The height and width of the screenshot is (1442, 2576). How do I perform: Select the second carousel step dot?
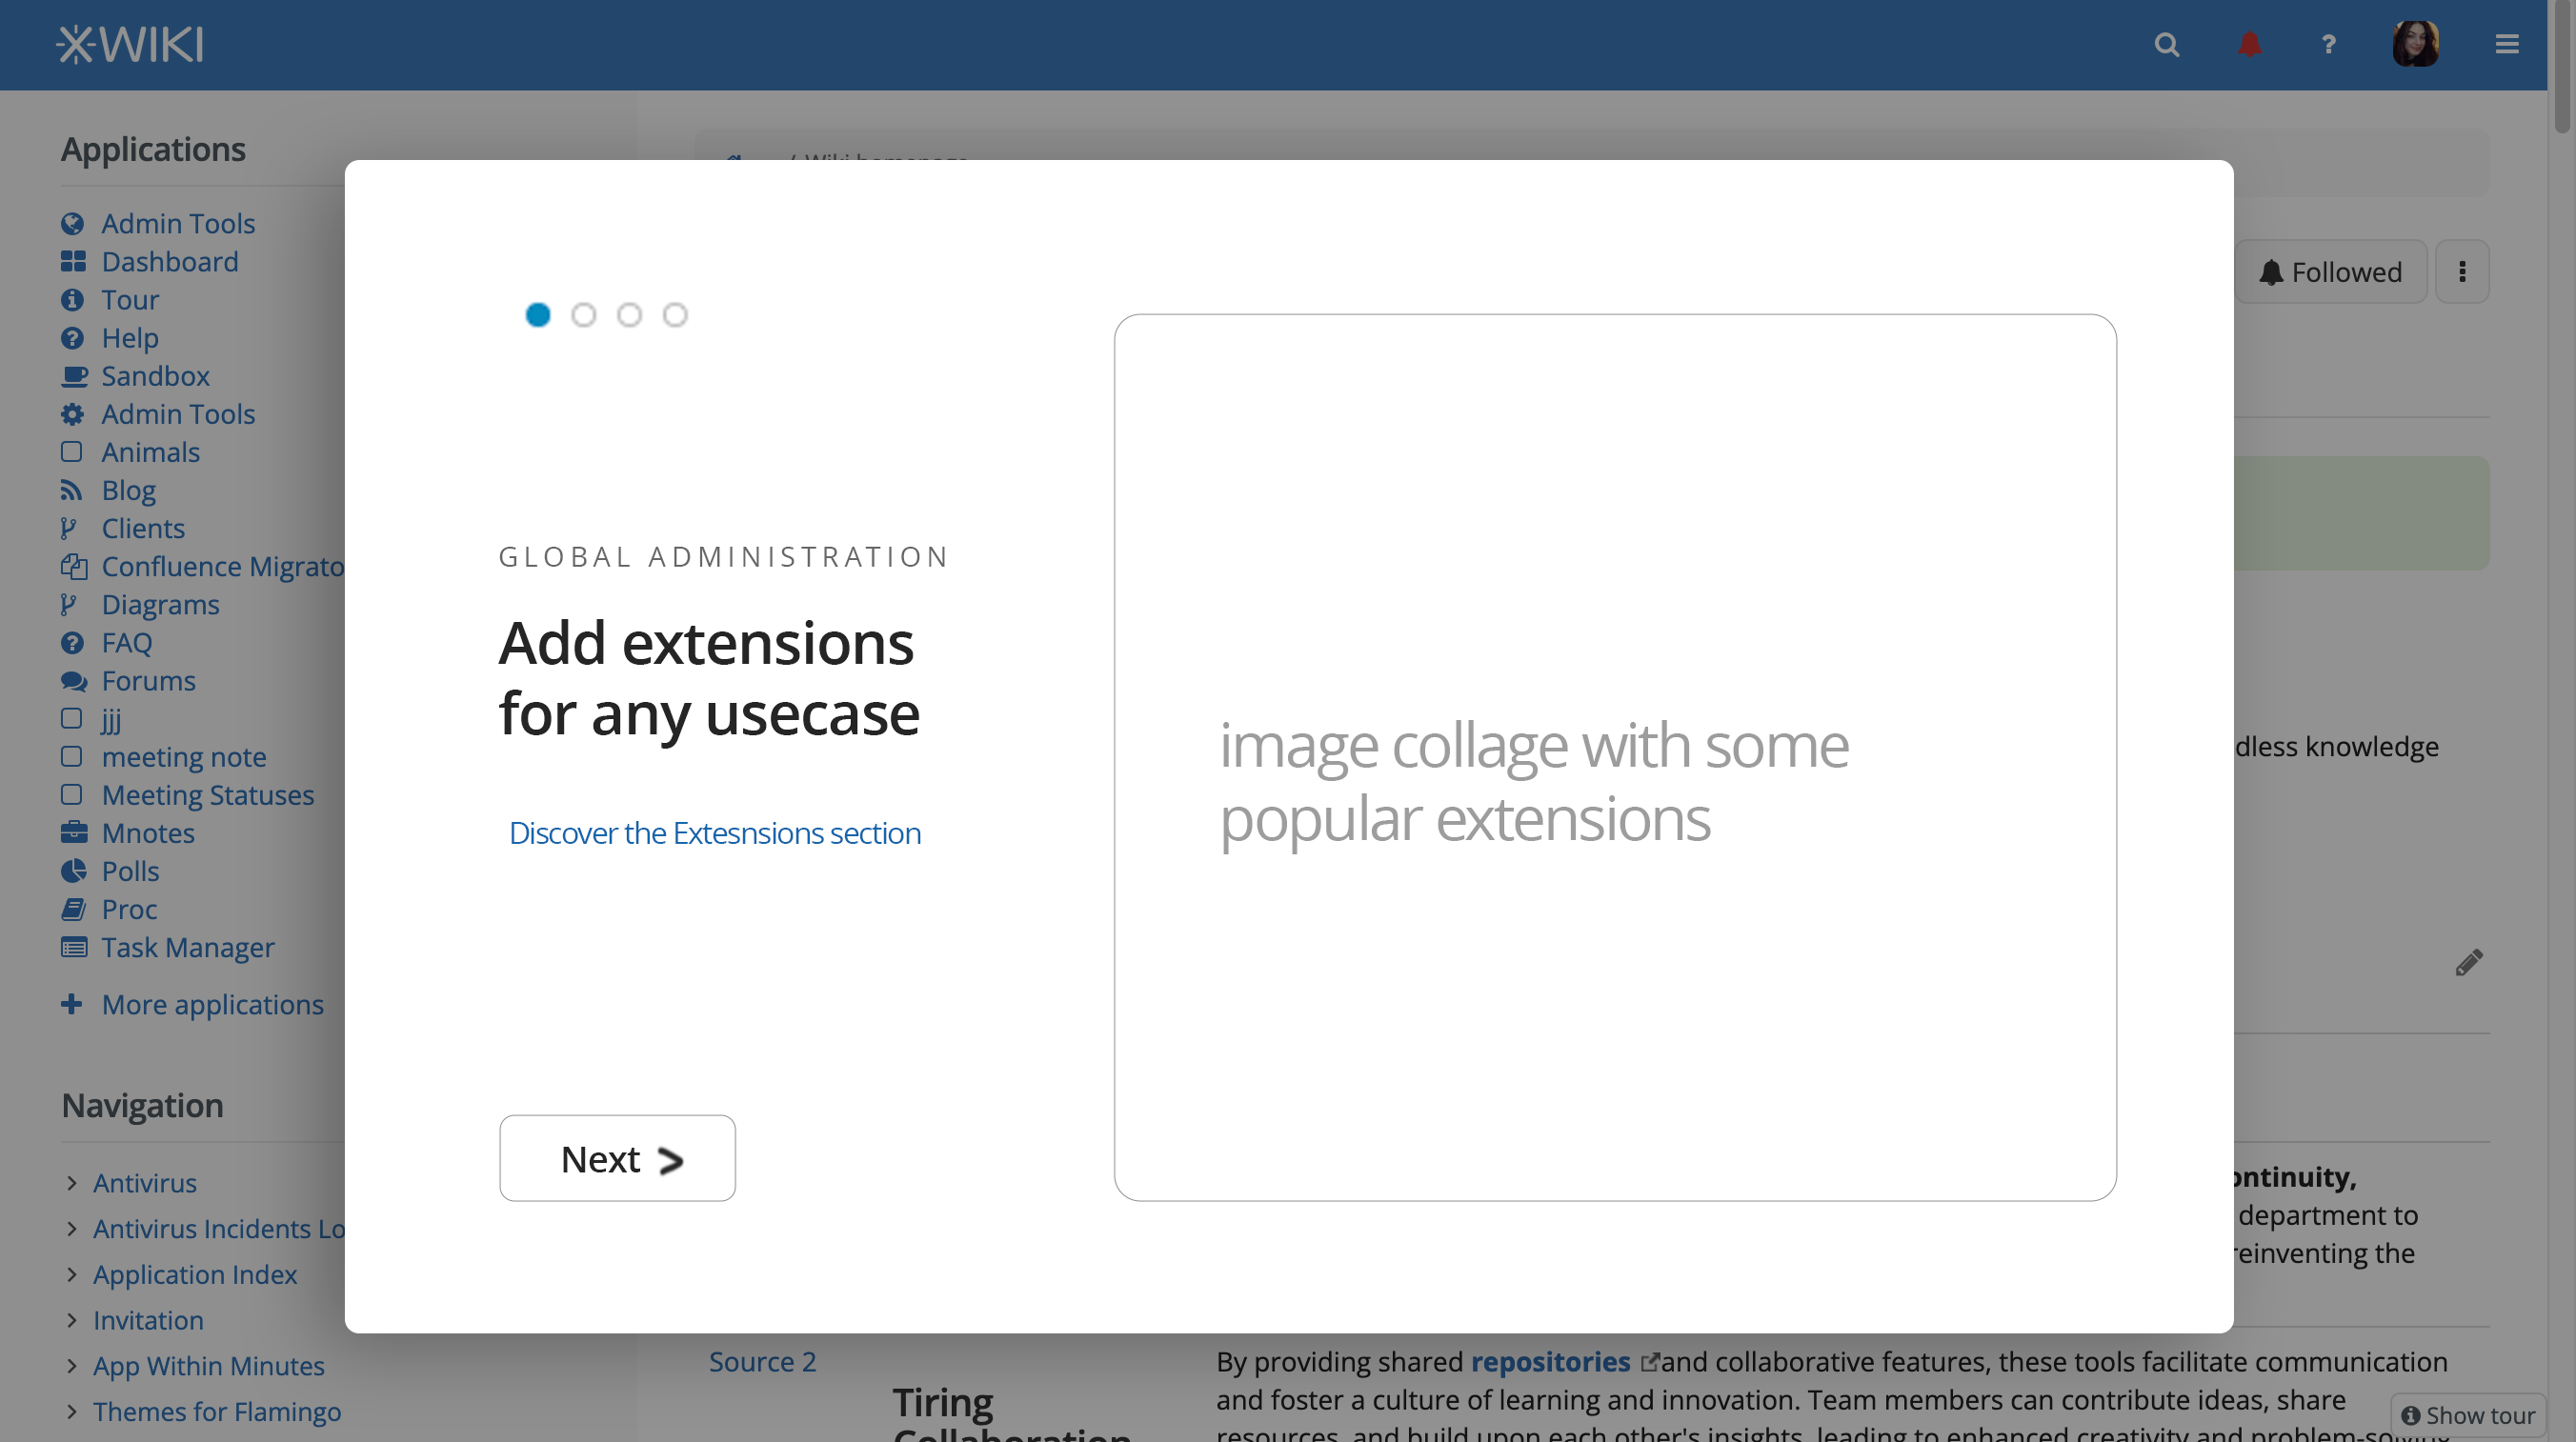(583, 316)
